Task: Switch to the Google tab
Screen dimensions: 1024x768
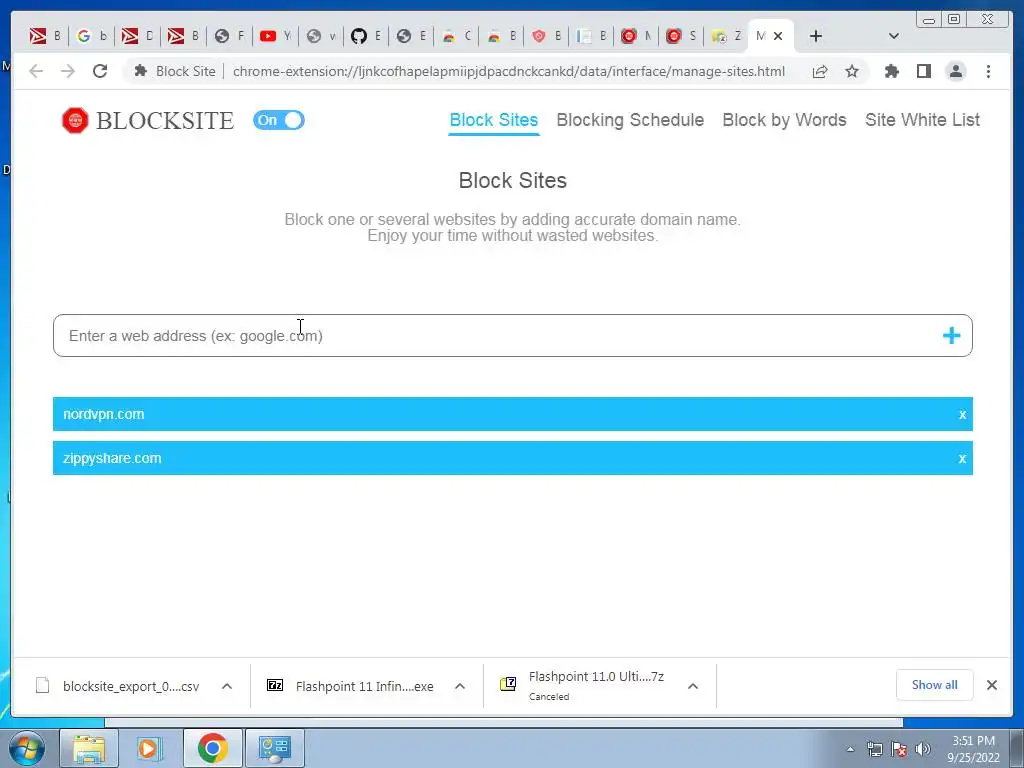Action: point(91,36)
